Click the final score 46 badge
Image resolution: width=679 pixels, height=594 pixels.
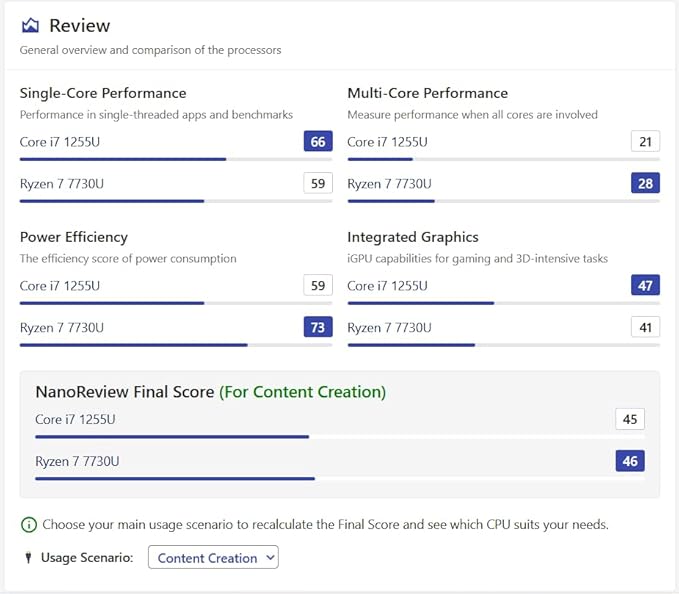[630, 461]
